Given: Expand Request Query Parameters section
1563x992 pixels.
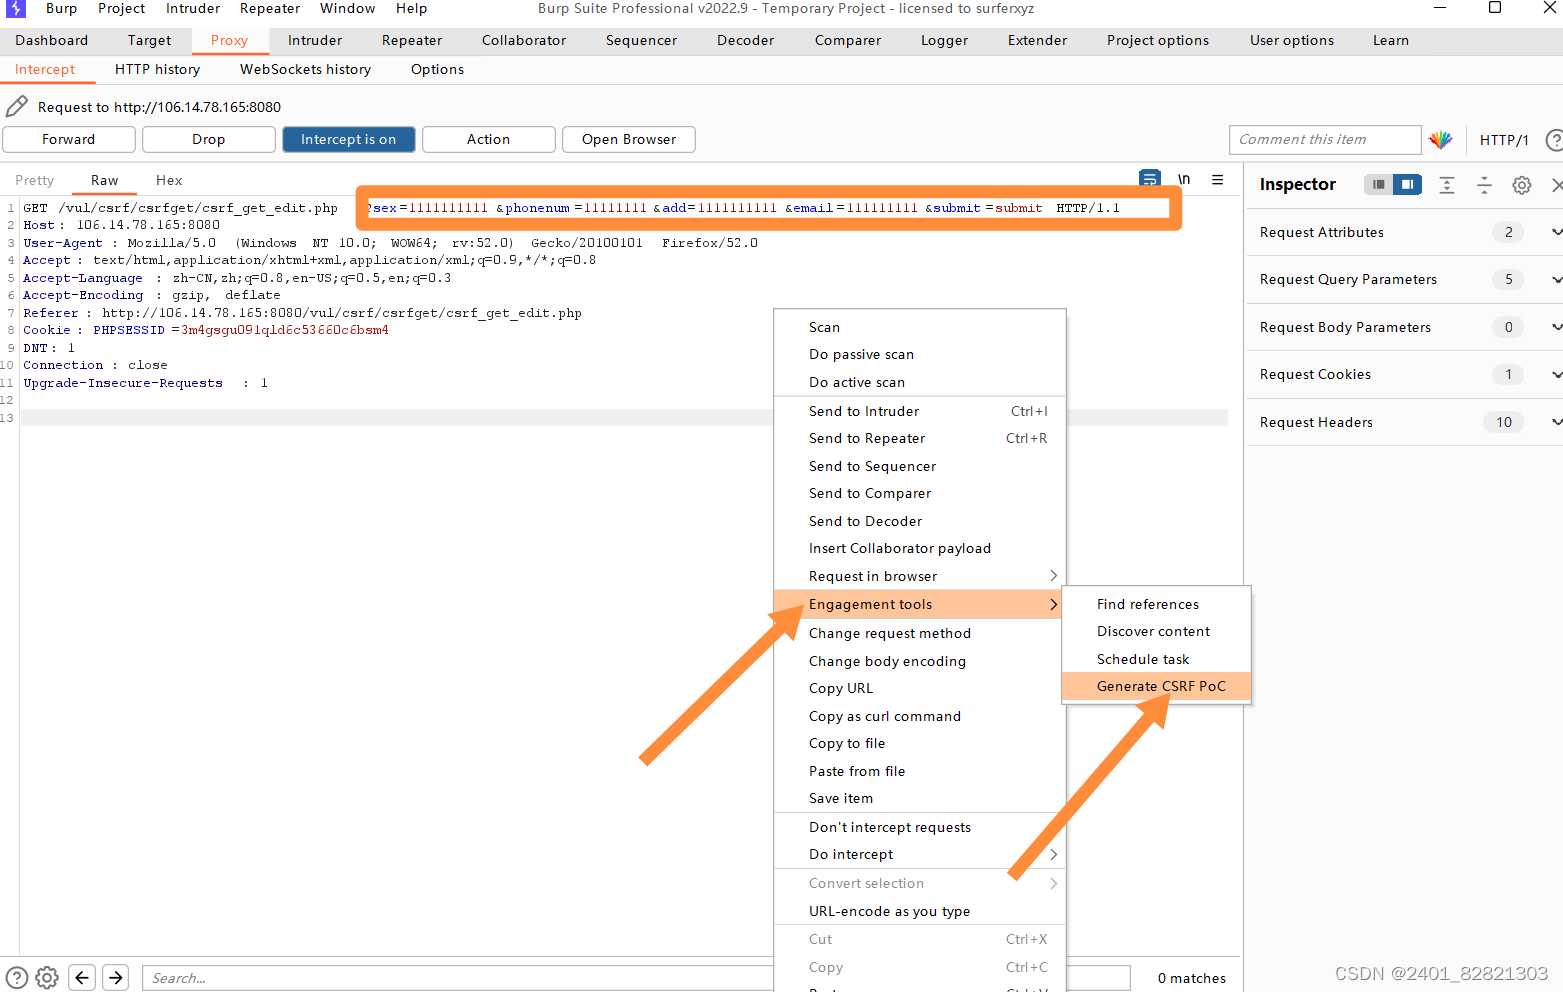Looking at the screenshot, I should pyautogui.click(x=1556, y=279).
